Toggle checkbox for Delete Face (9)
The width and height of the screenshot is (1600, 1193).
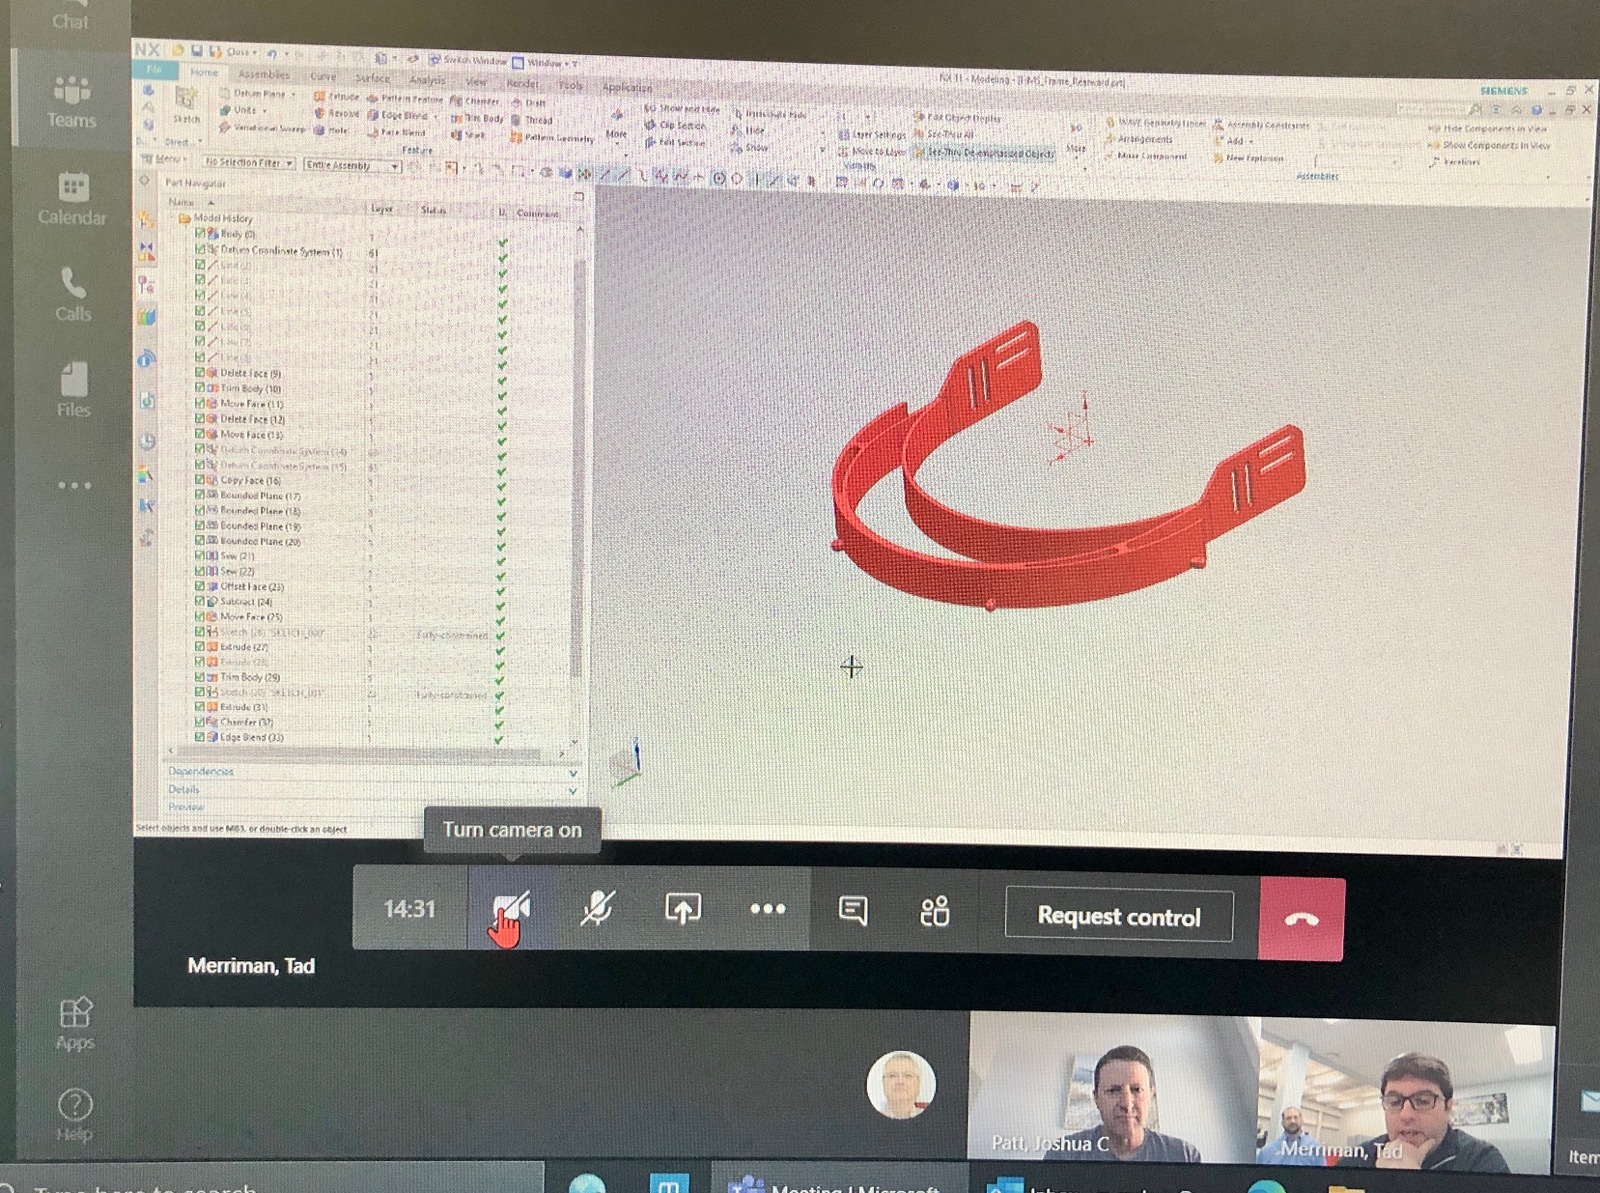point(200,372)
